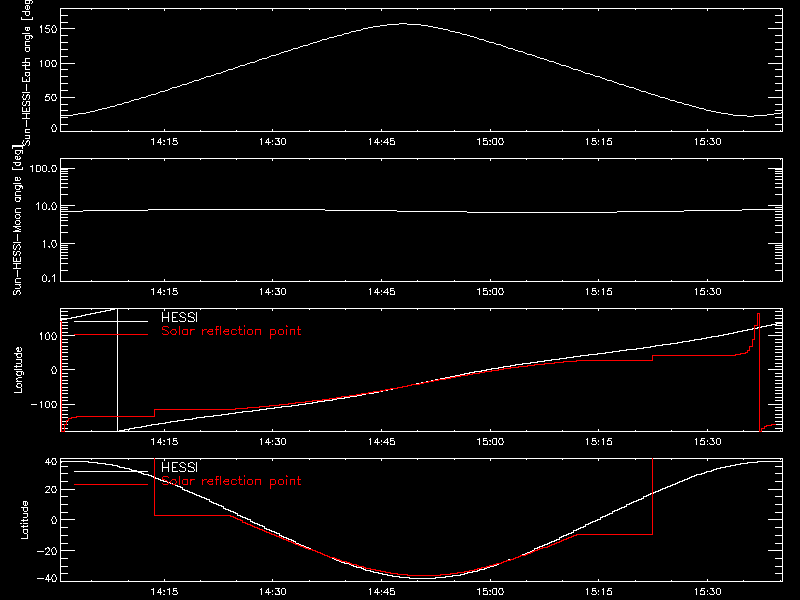
Task: Click the 100 tick on Longitude axis
Action: (49, 336)
